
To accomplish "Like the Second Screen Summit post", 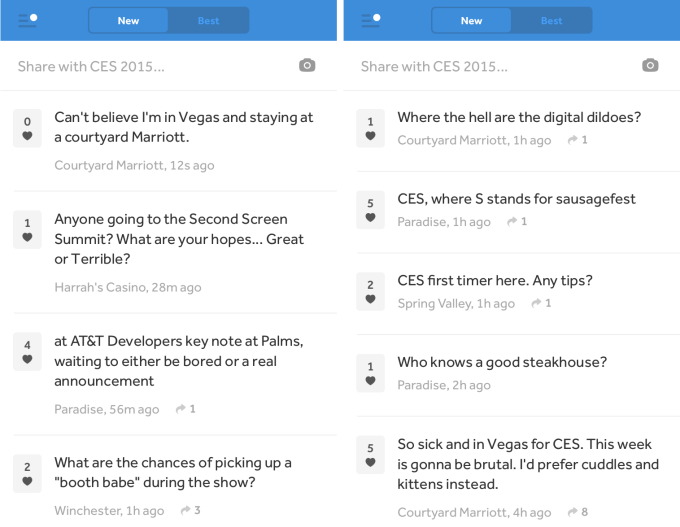I will pos(27,238).
